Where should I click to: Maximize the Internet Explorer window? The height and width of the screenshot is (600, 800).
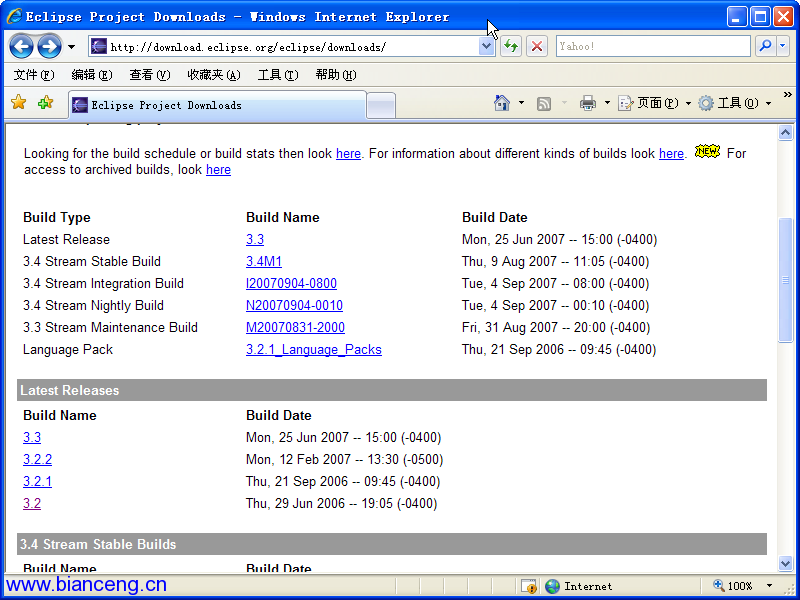760,17
